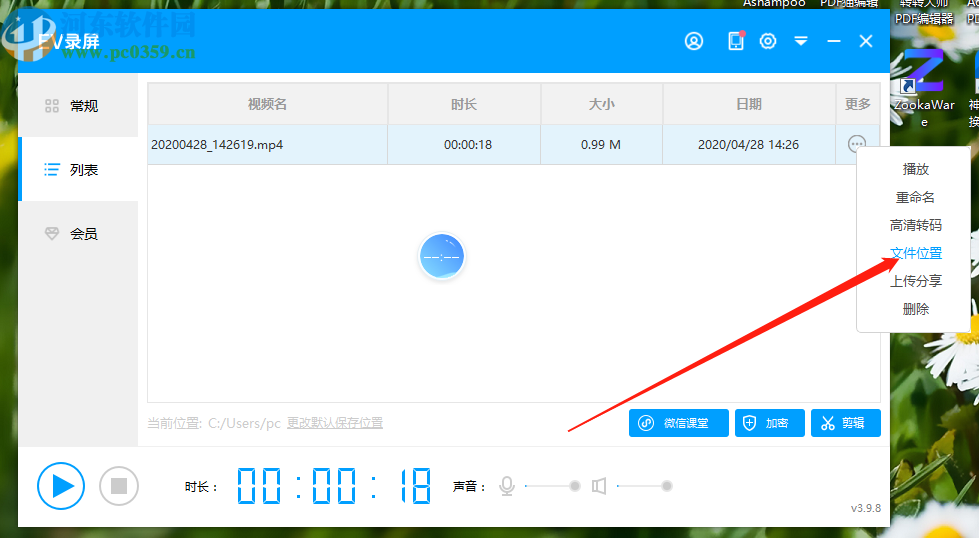Switch to the 会员 tab
Image resolution: width=979 pixels, height=538 pixels.
78,233
